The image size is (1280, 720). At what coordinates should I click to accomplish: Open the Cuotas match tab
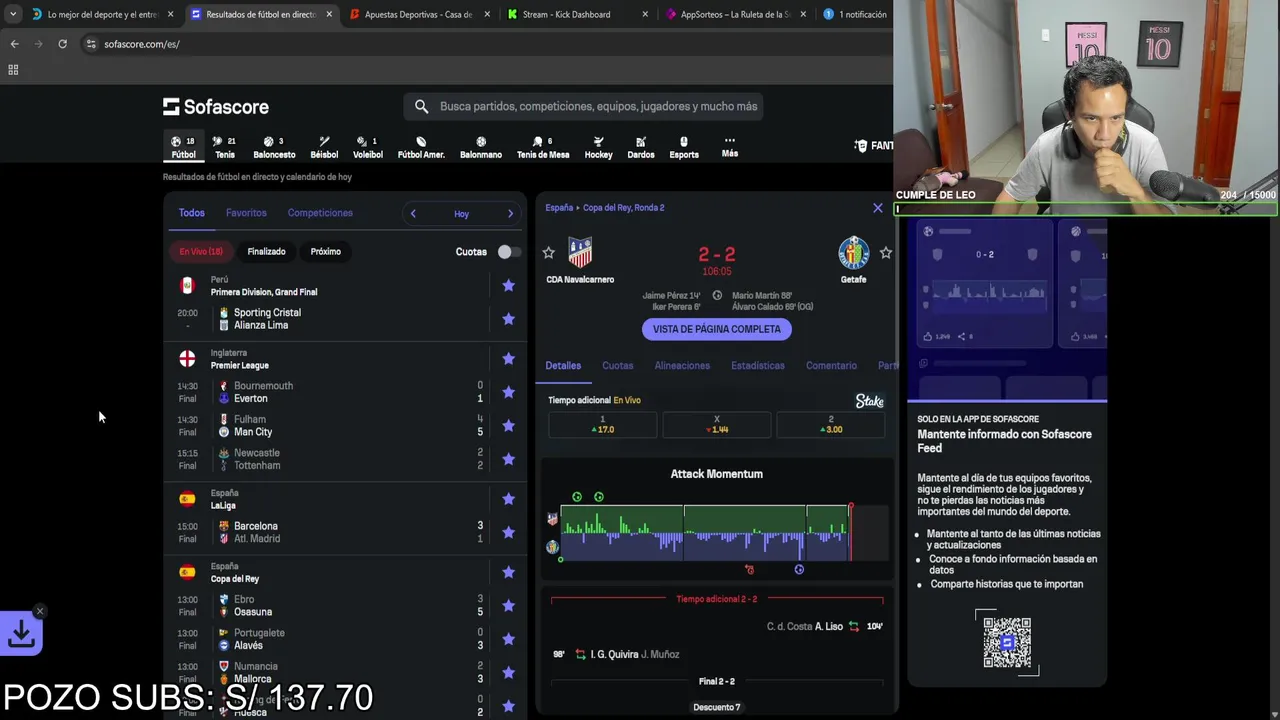(617, 366)
